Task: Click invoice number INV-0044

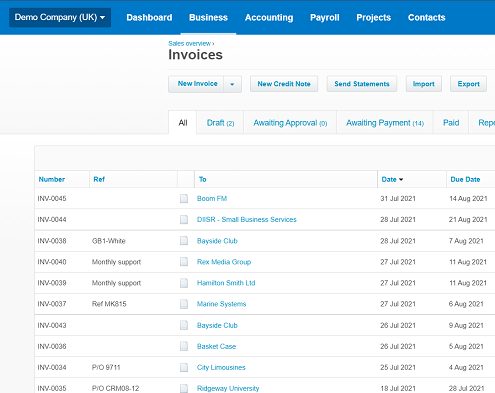Action: (52, 220)
